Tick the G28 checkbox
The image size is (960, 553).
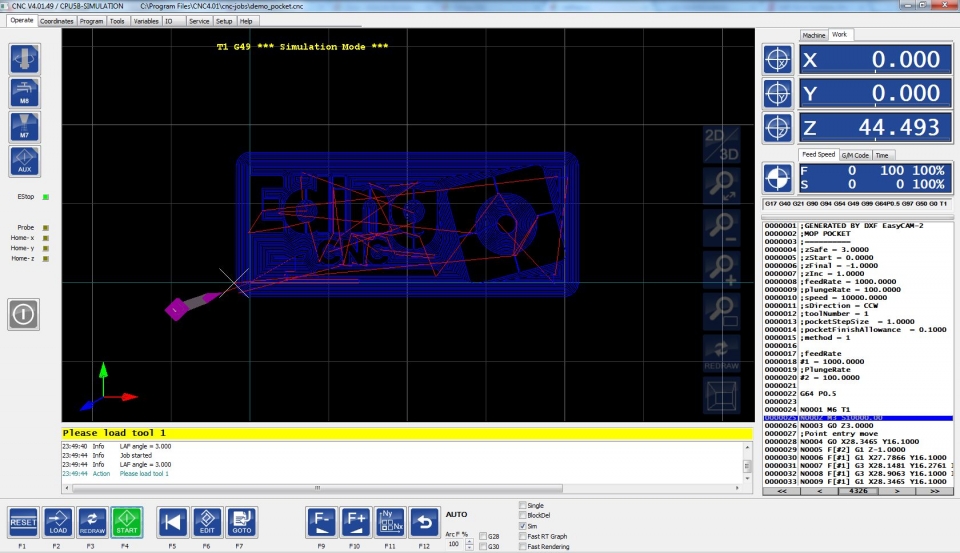pyautogui.click(x=483, y=536)
